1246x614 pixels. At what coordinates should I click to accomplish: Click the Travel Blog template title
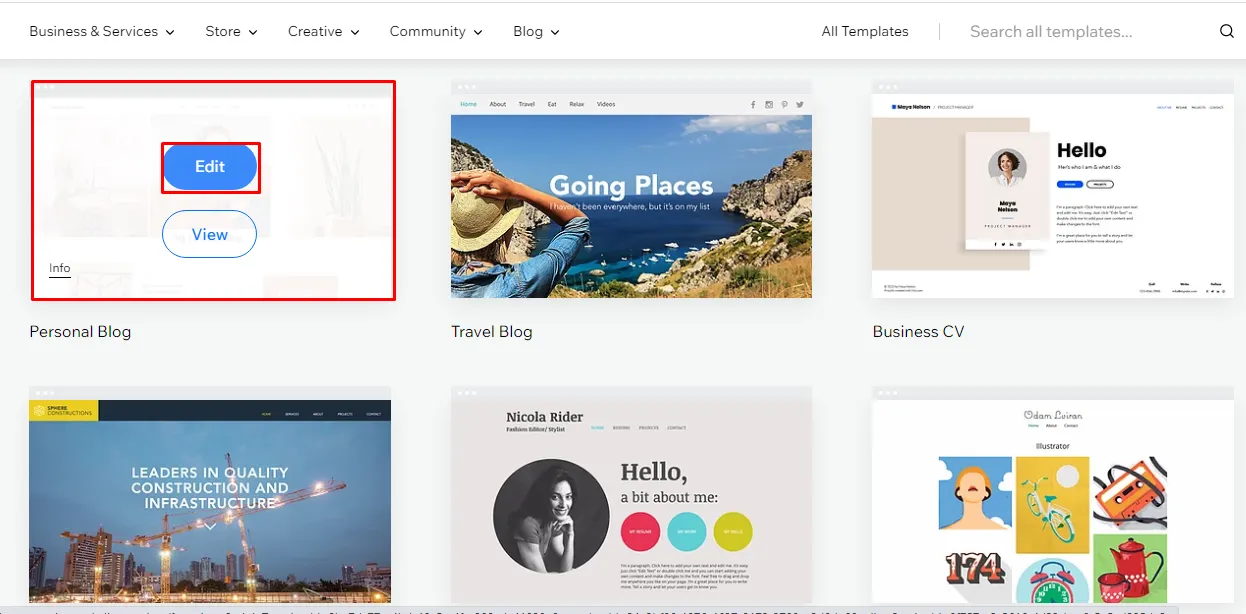click(x=492, y=331)
